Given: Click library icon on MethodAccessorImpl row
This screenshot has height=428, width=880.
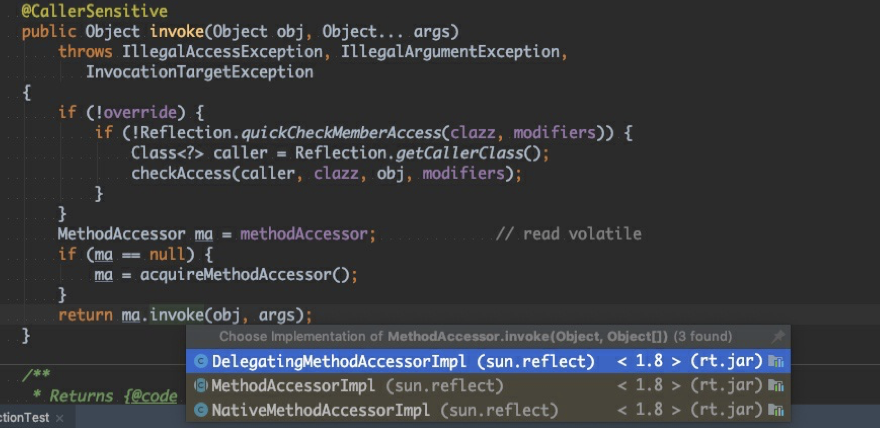Looking at the screenshot, I should pos(776,385).
